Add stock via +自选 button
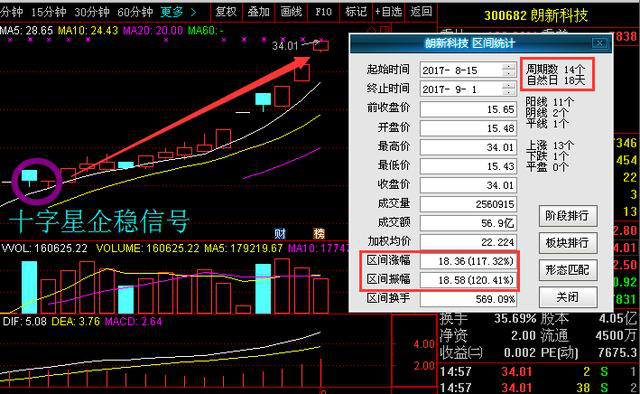Screen dimensions: 640x394 click(389, 12)
